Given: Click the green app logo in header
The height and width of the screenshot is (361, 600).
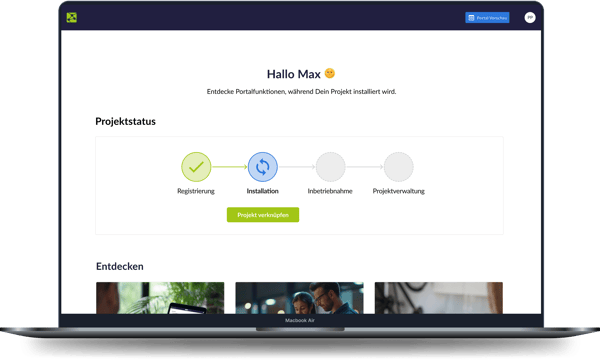Looking at the screenshot, I should tap(72, 18).
